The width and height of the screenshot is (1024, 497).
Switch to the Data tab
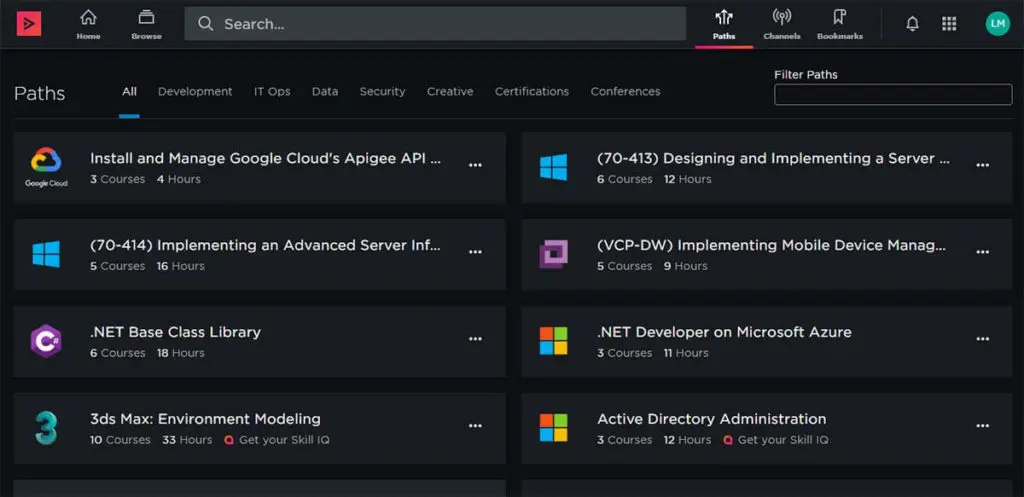(x=325, y=91)
